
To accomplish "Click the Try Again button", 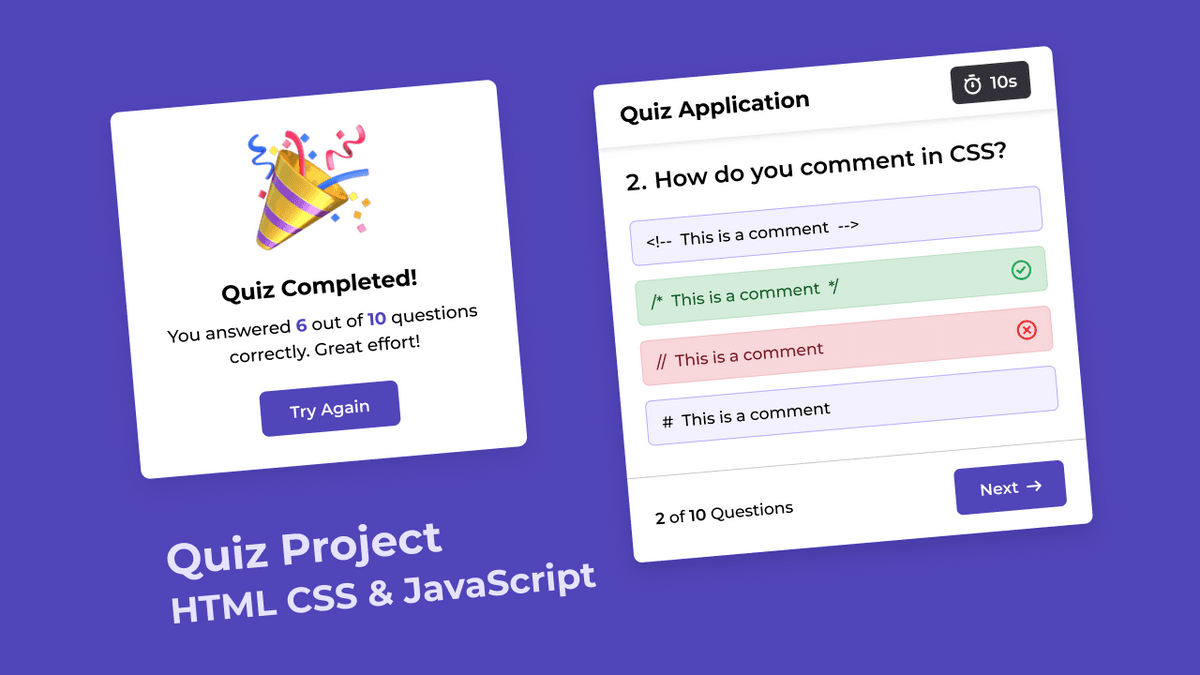I will [330, 409].
